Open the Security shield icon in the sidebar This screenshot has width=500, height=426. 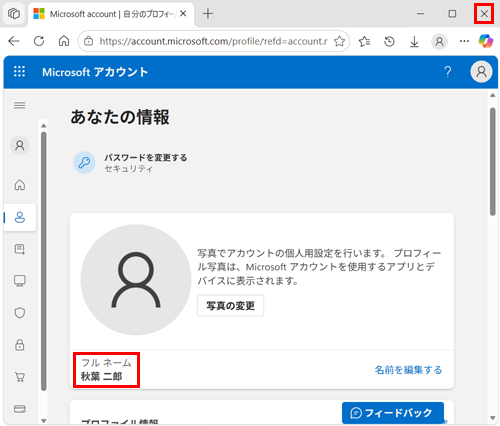pyautogui.click(x=20, y=313)
